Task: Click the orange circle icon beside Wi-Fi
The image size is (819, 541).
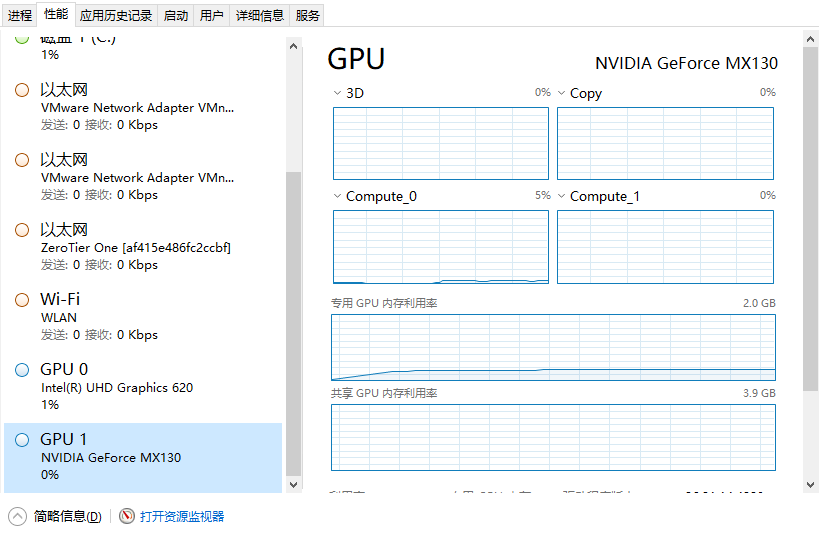Action: click(x=22, y=300)
